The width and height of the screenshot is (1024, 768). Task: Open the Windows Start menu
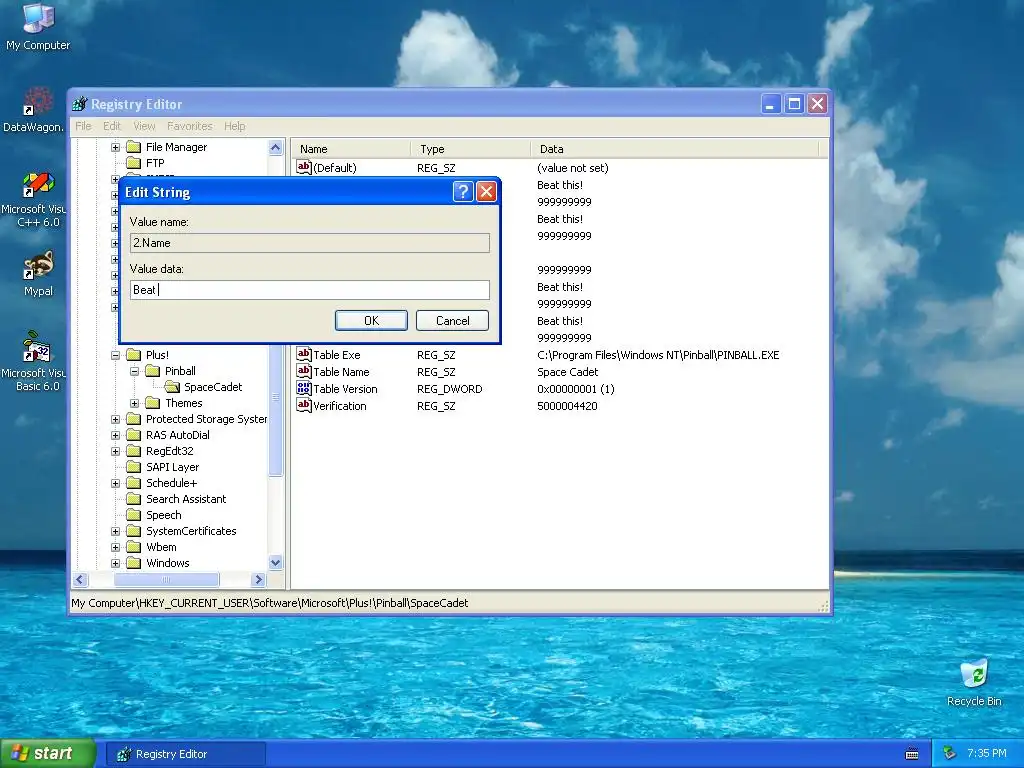pyautogui.click(x=48, y=754)
